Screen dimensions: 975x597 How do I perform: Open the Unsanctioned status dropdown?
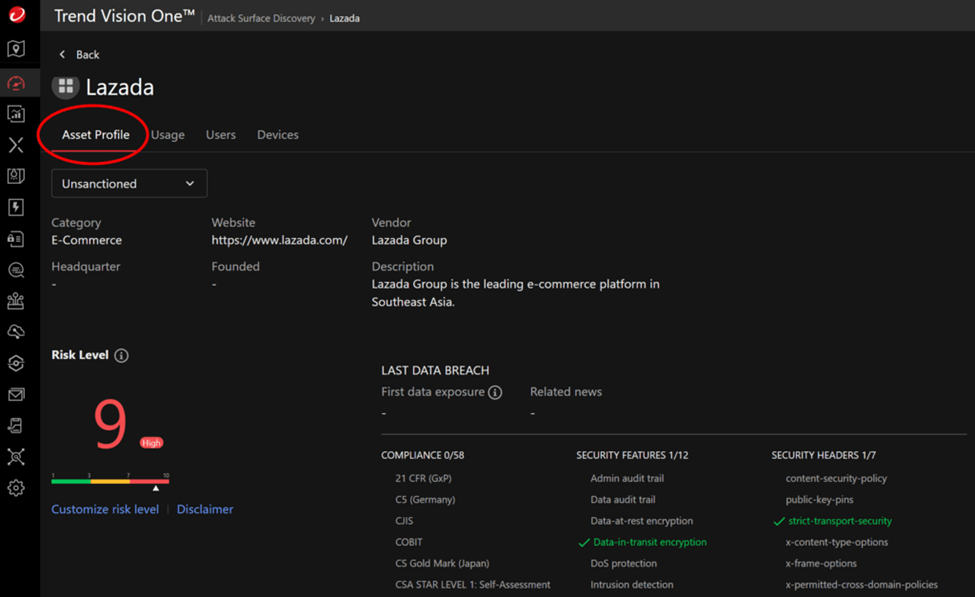pos(129,183)
